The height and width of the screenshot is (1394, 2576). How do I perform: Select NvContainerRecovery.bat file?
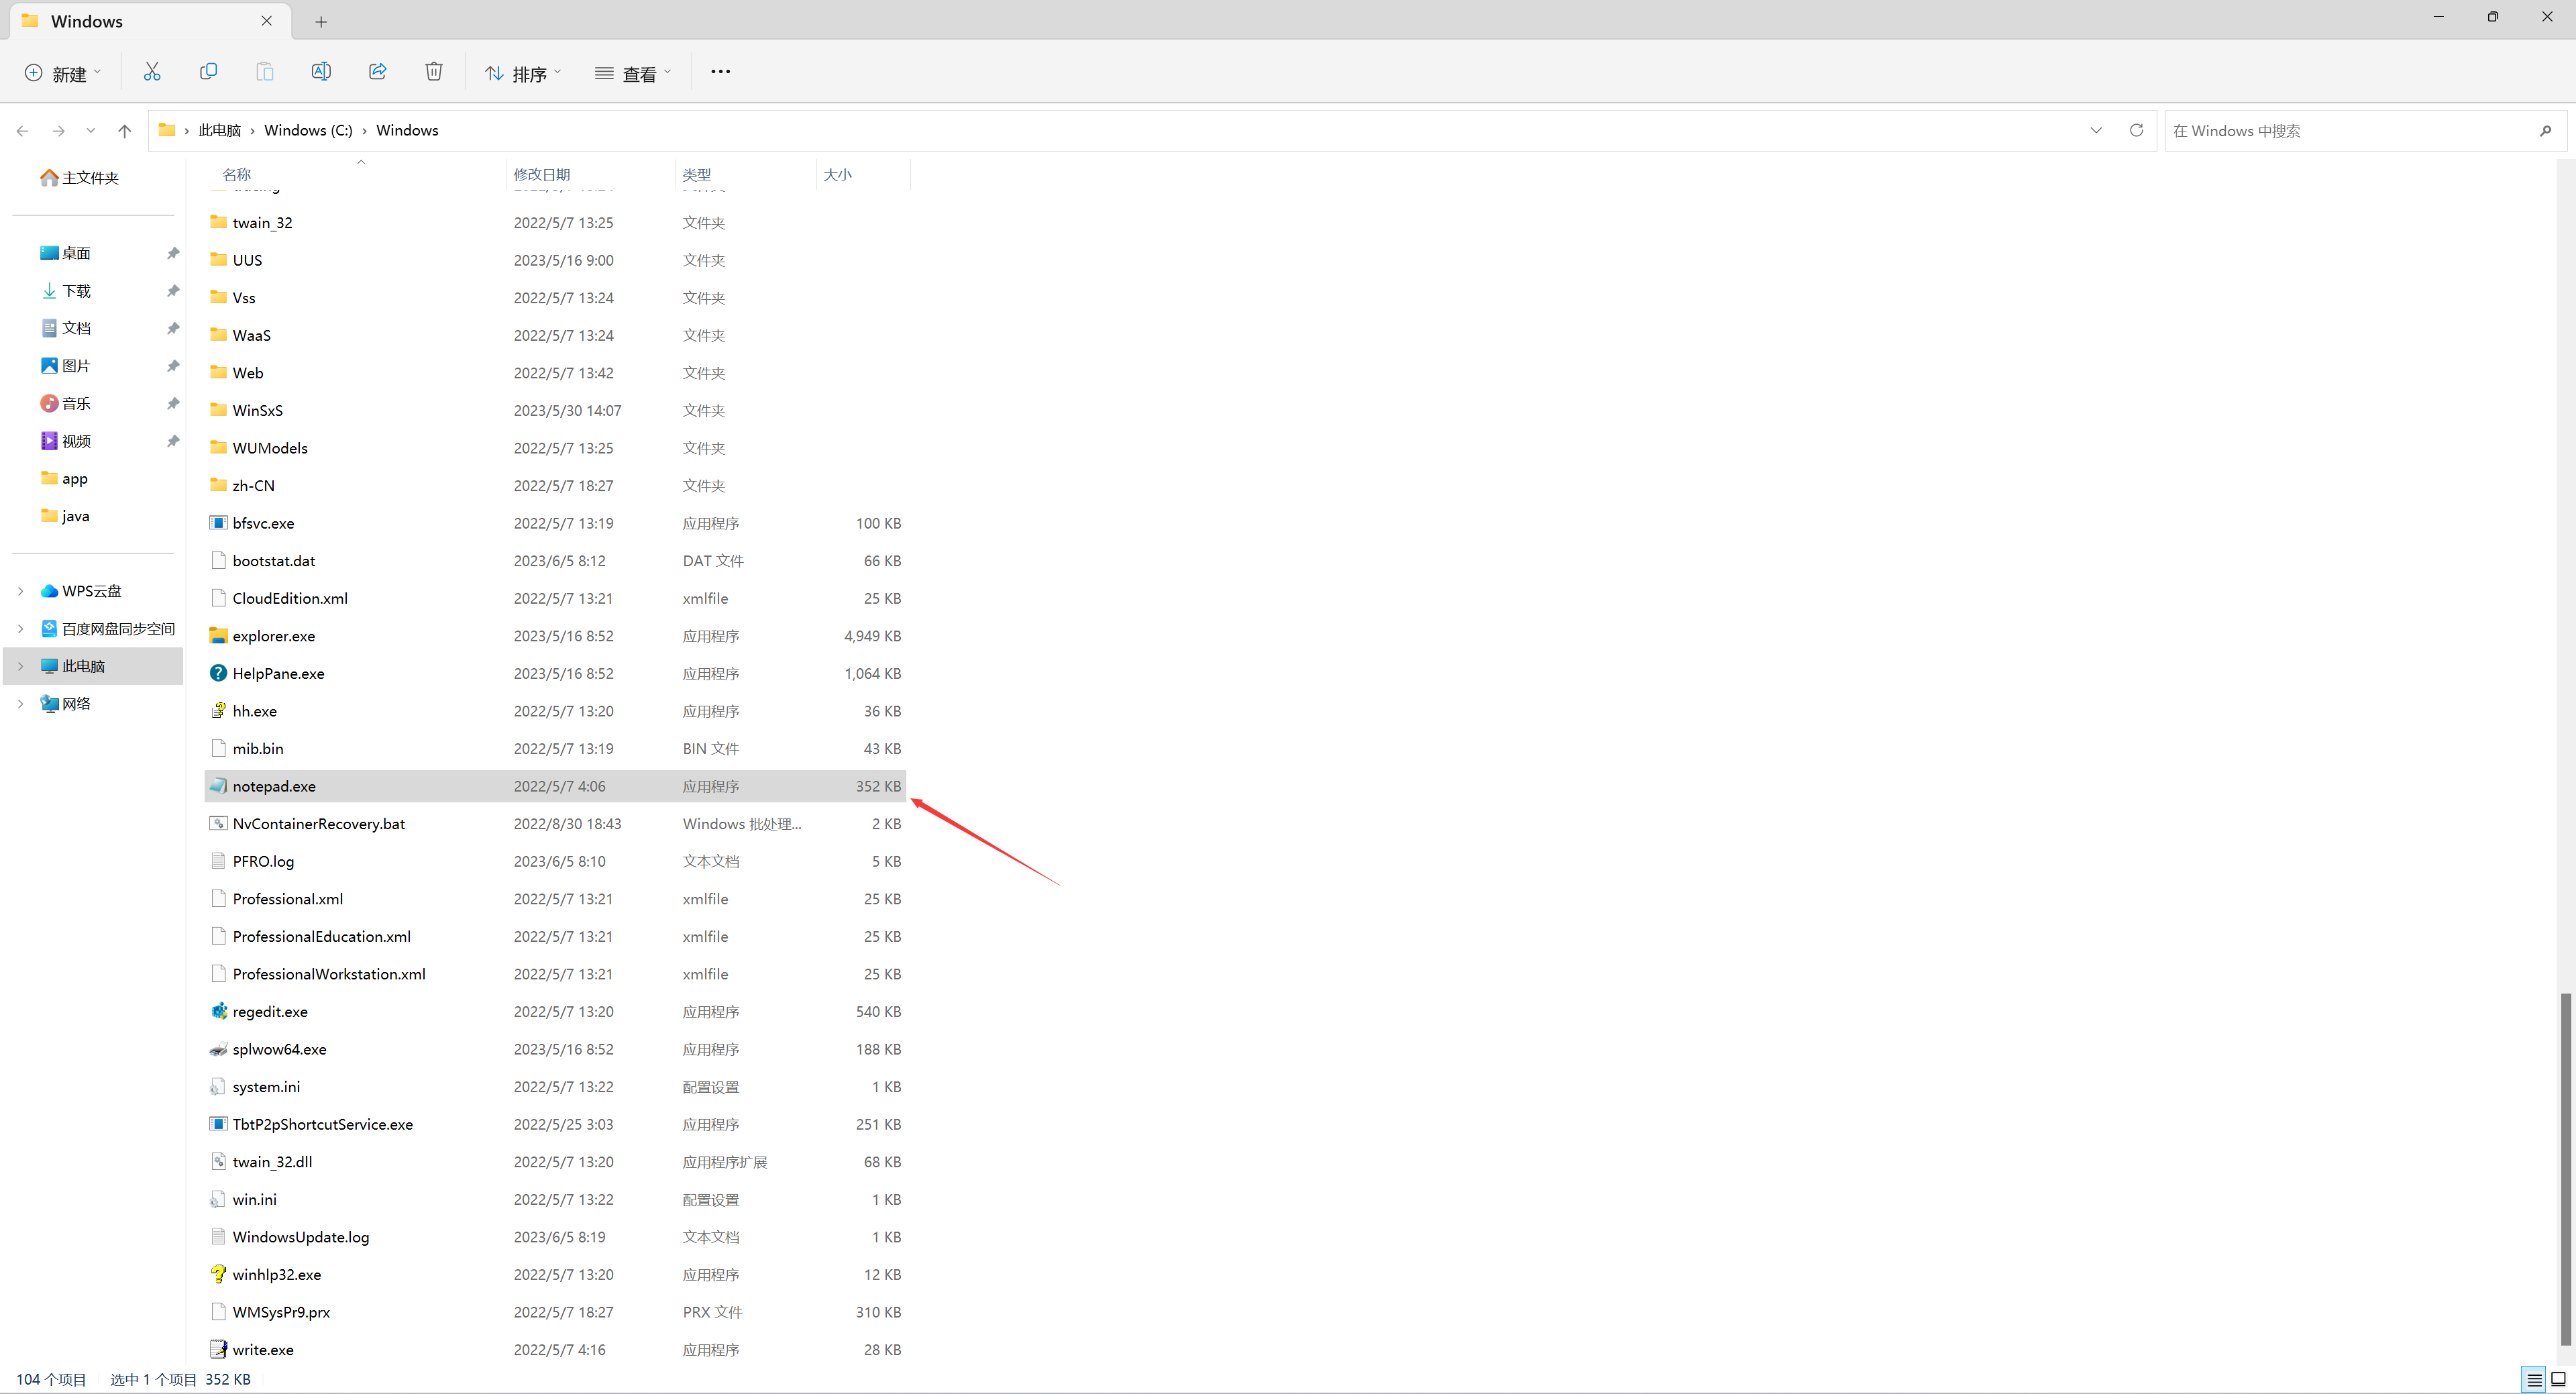[x=555, y=824]
